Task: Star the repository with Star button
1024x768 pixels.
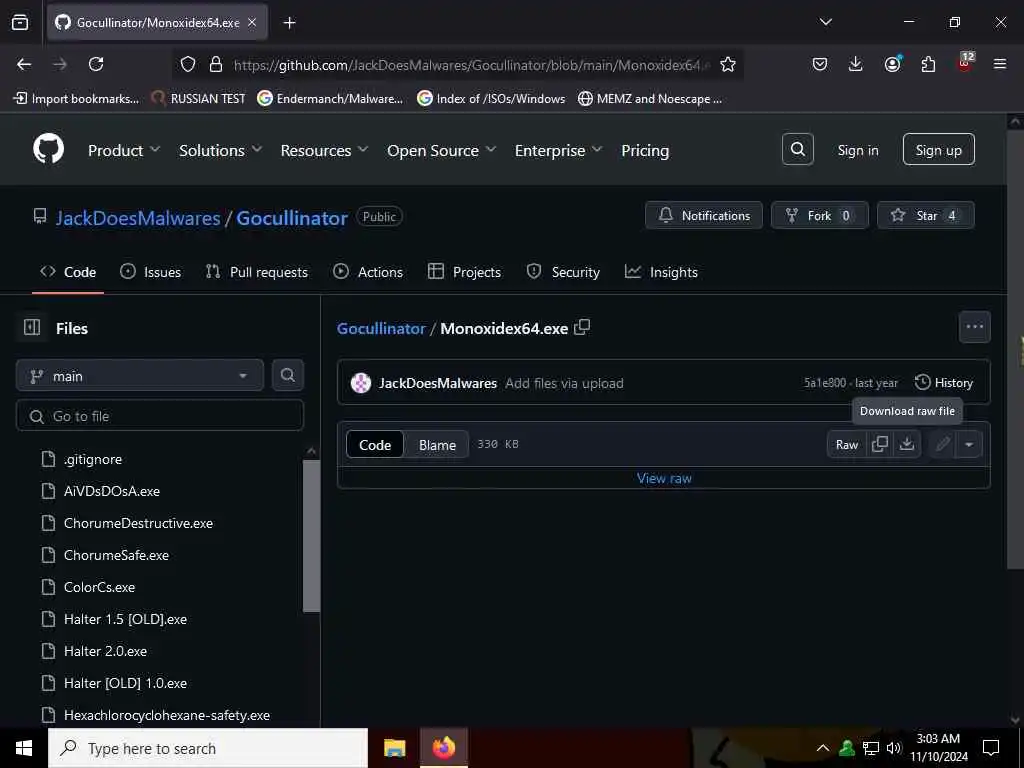Action: 925,215
